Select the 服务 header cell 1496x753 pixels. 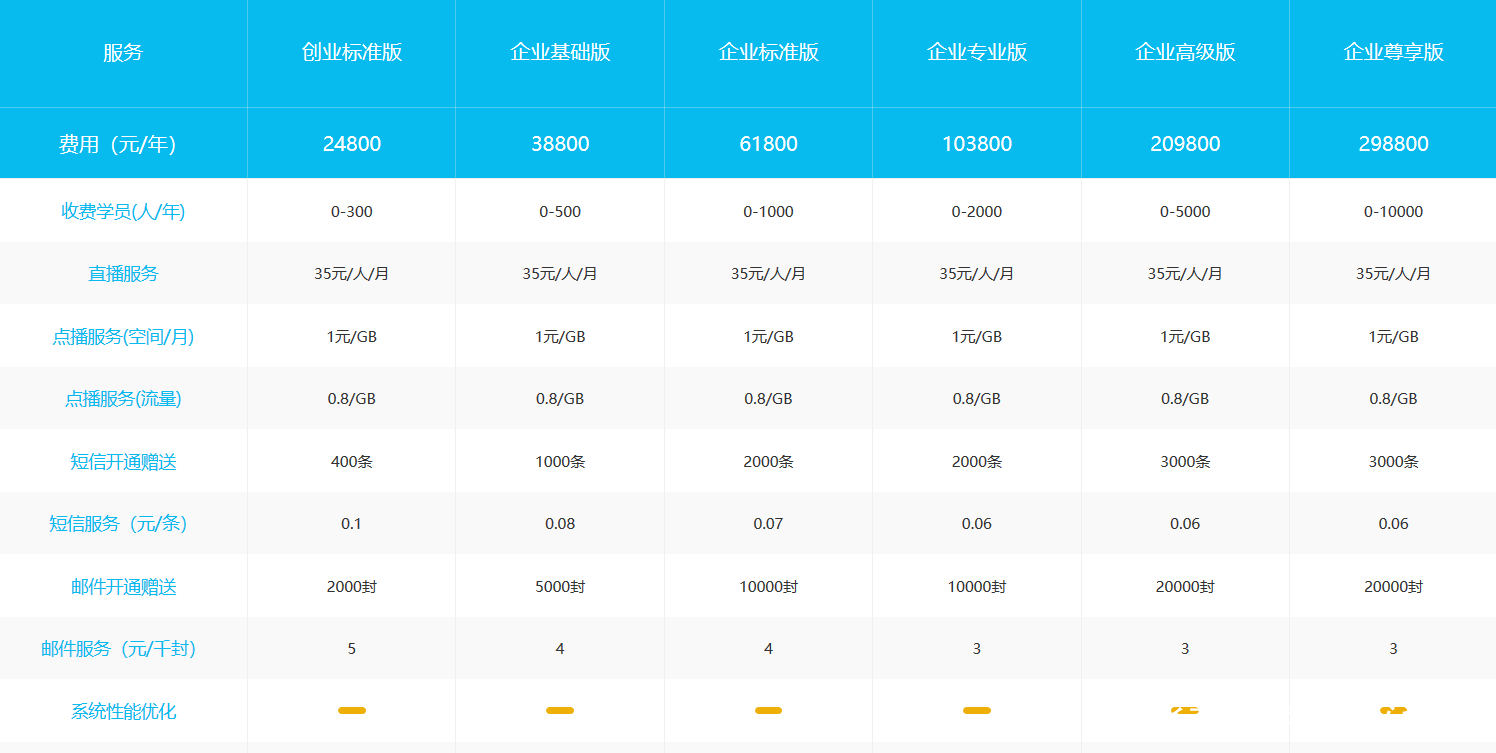123,53
